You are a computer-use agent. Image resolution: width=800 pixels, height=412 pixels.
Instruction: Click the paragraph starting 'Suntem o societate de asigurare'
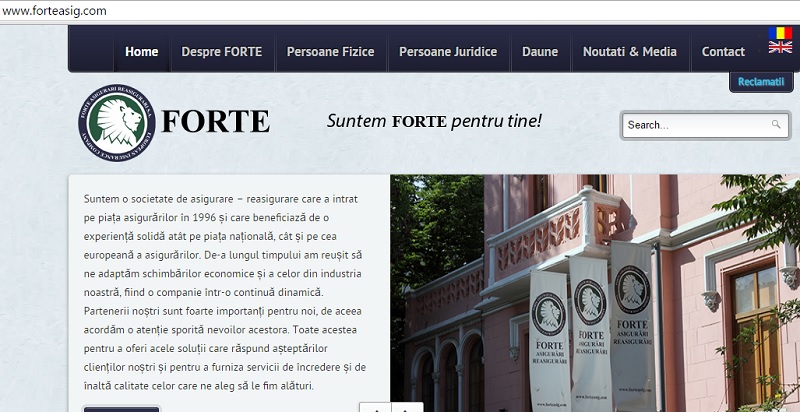tap(224, 293)
